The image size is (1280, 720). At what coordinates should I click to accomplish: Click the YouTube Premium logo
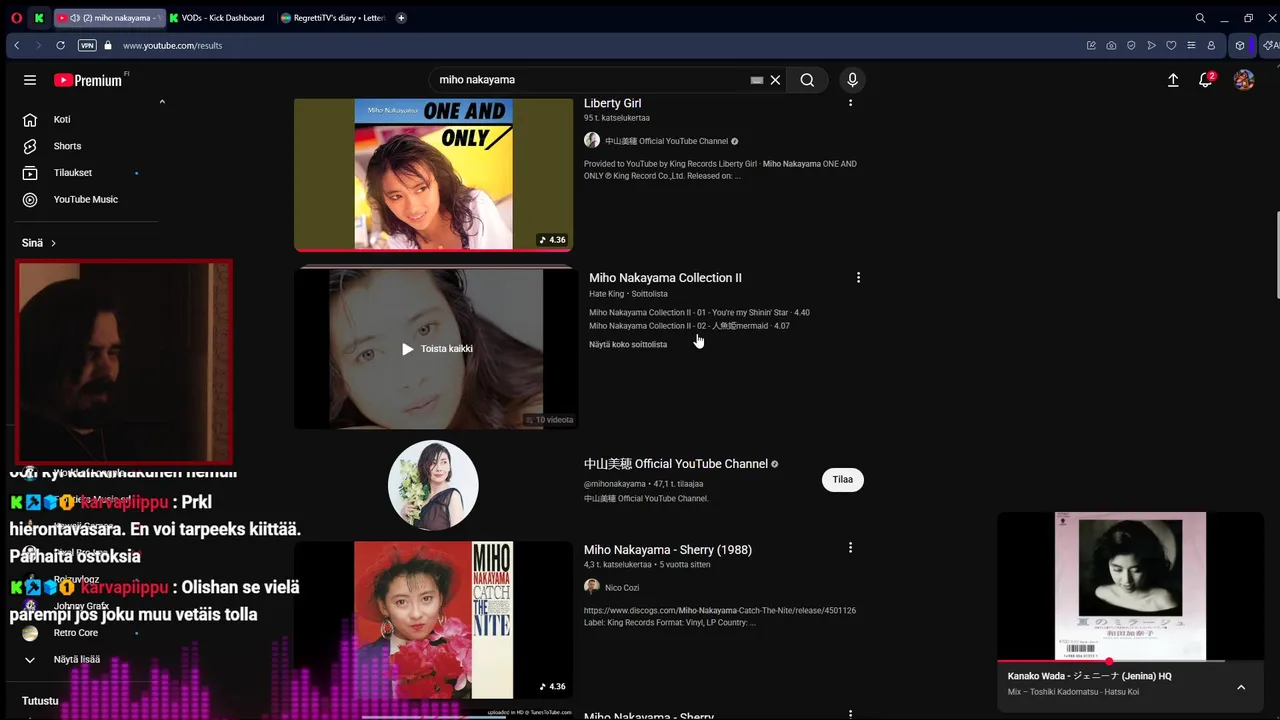tap(88, 80)
